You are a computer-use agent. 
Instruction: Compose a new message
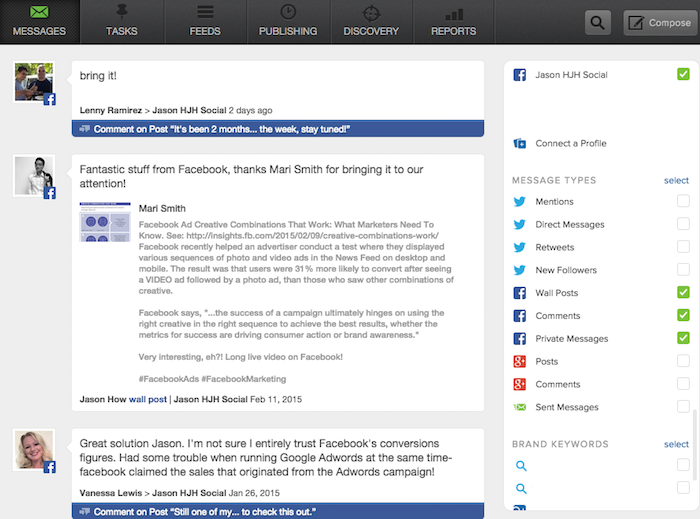pos(660,22)
